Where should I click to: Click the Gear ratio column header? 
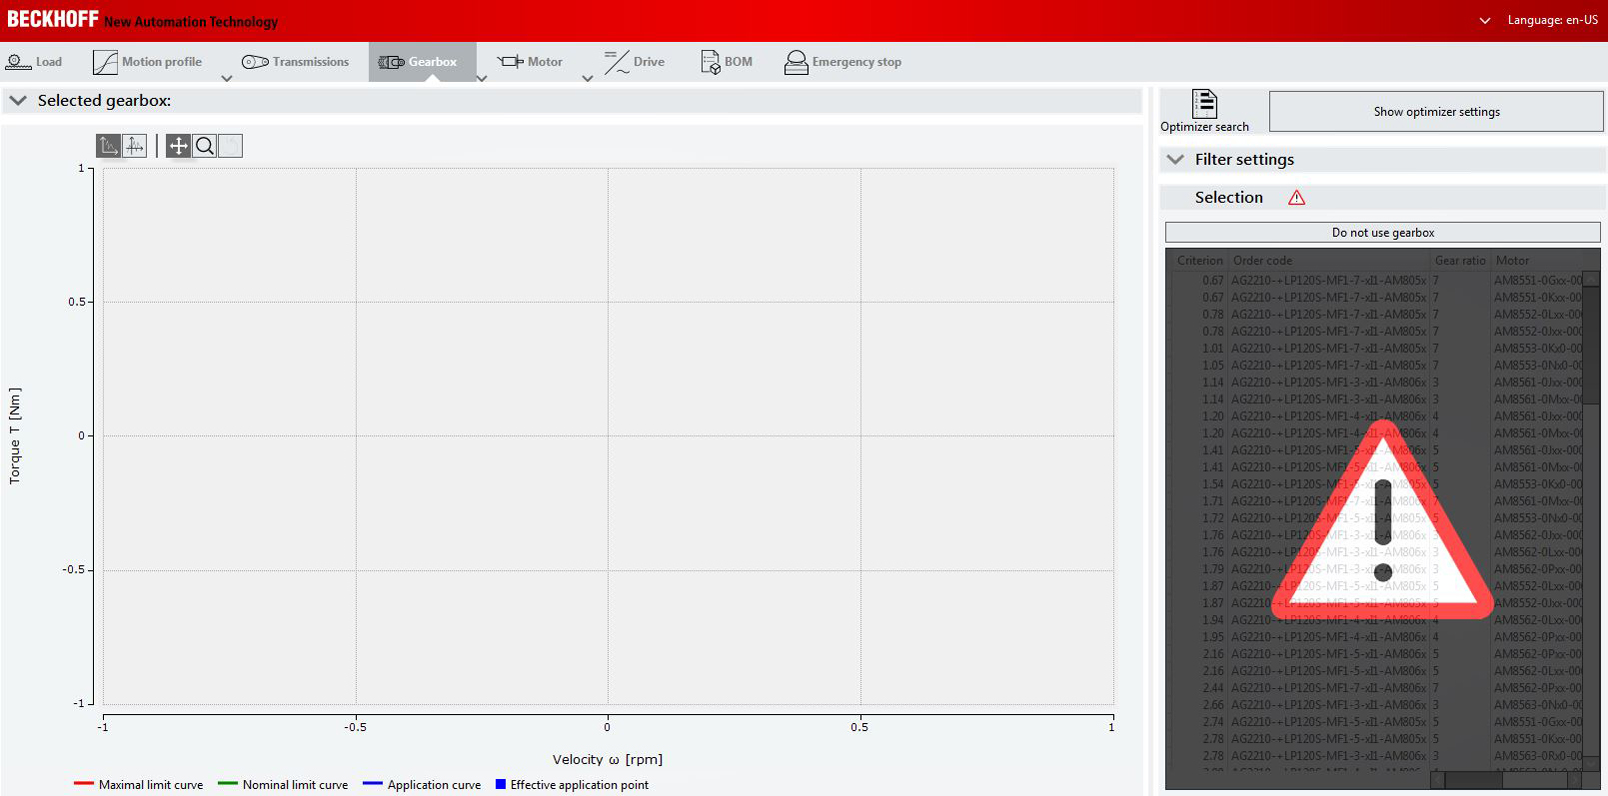click(1460, 260)
